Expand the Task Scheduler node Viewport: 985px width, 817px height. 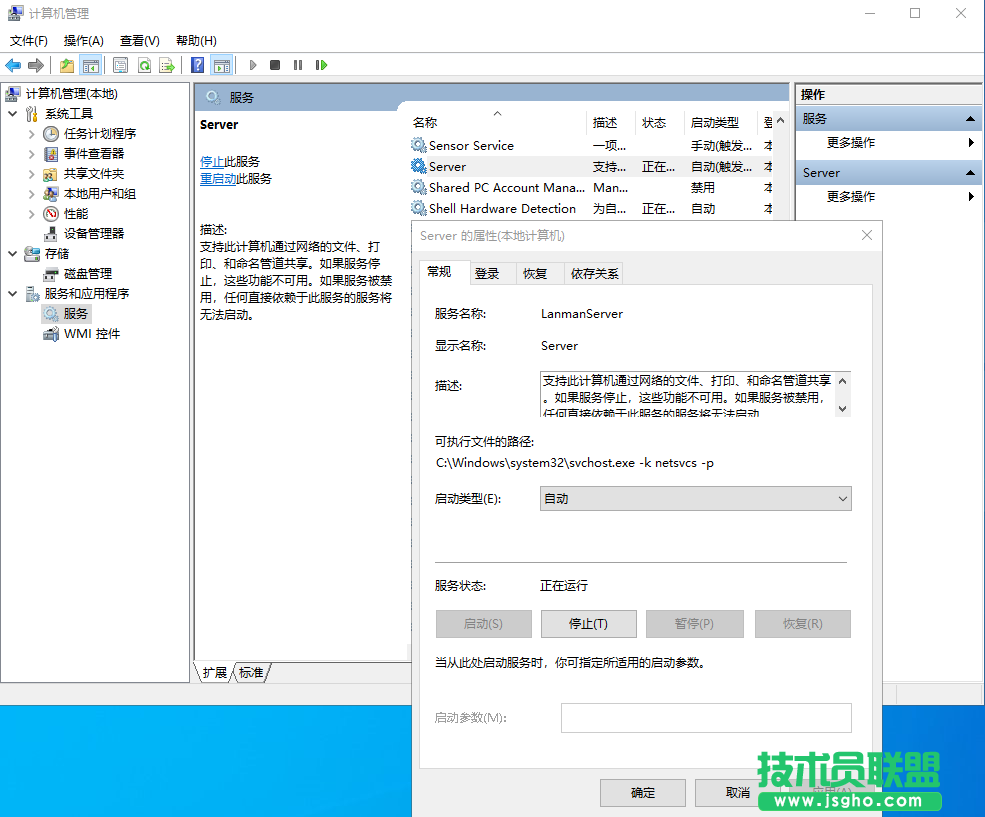coord(32,134)
